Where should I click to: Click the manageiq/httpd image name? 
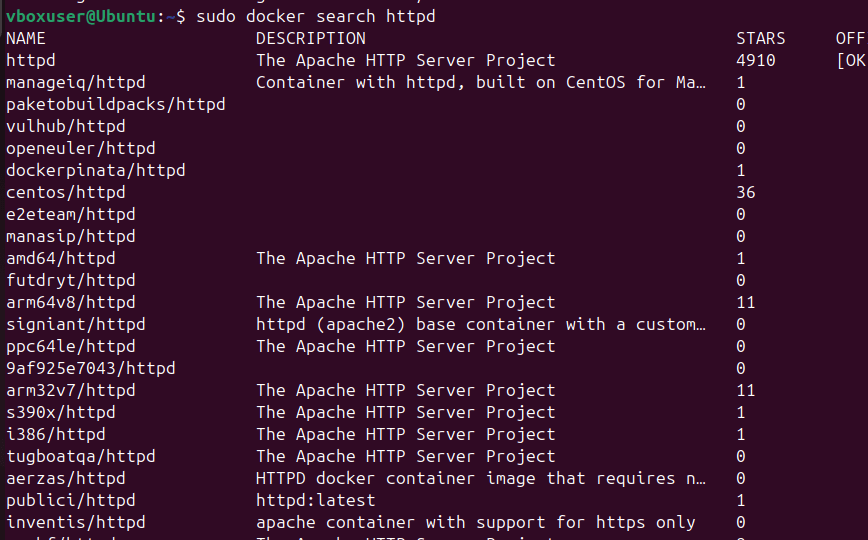76,82
